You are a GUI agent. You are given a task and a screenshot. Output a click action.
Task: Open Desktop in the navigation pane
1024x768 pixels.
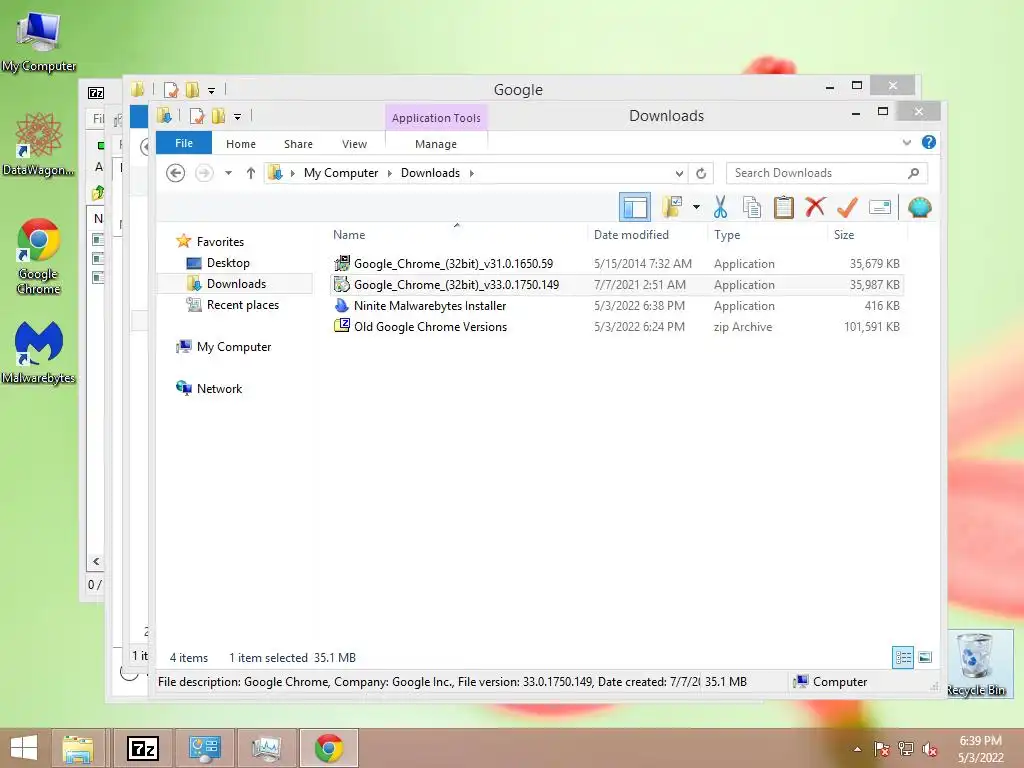[228, 263]
